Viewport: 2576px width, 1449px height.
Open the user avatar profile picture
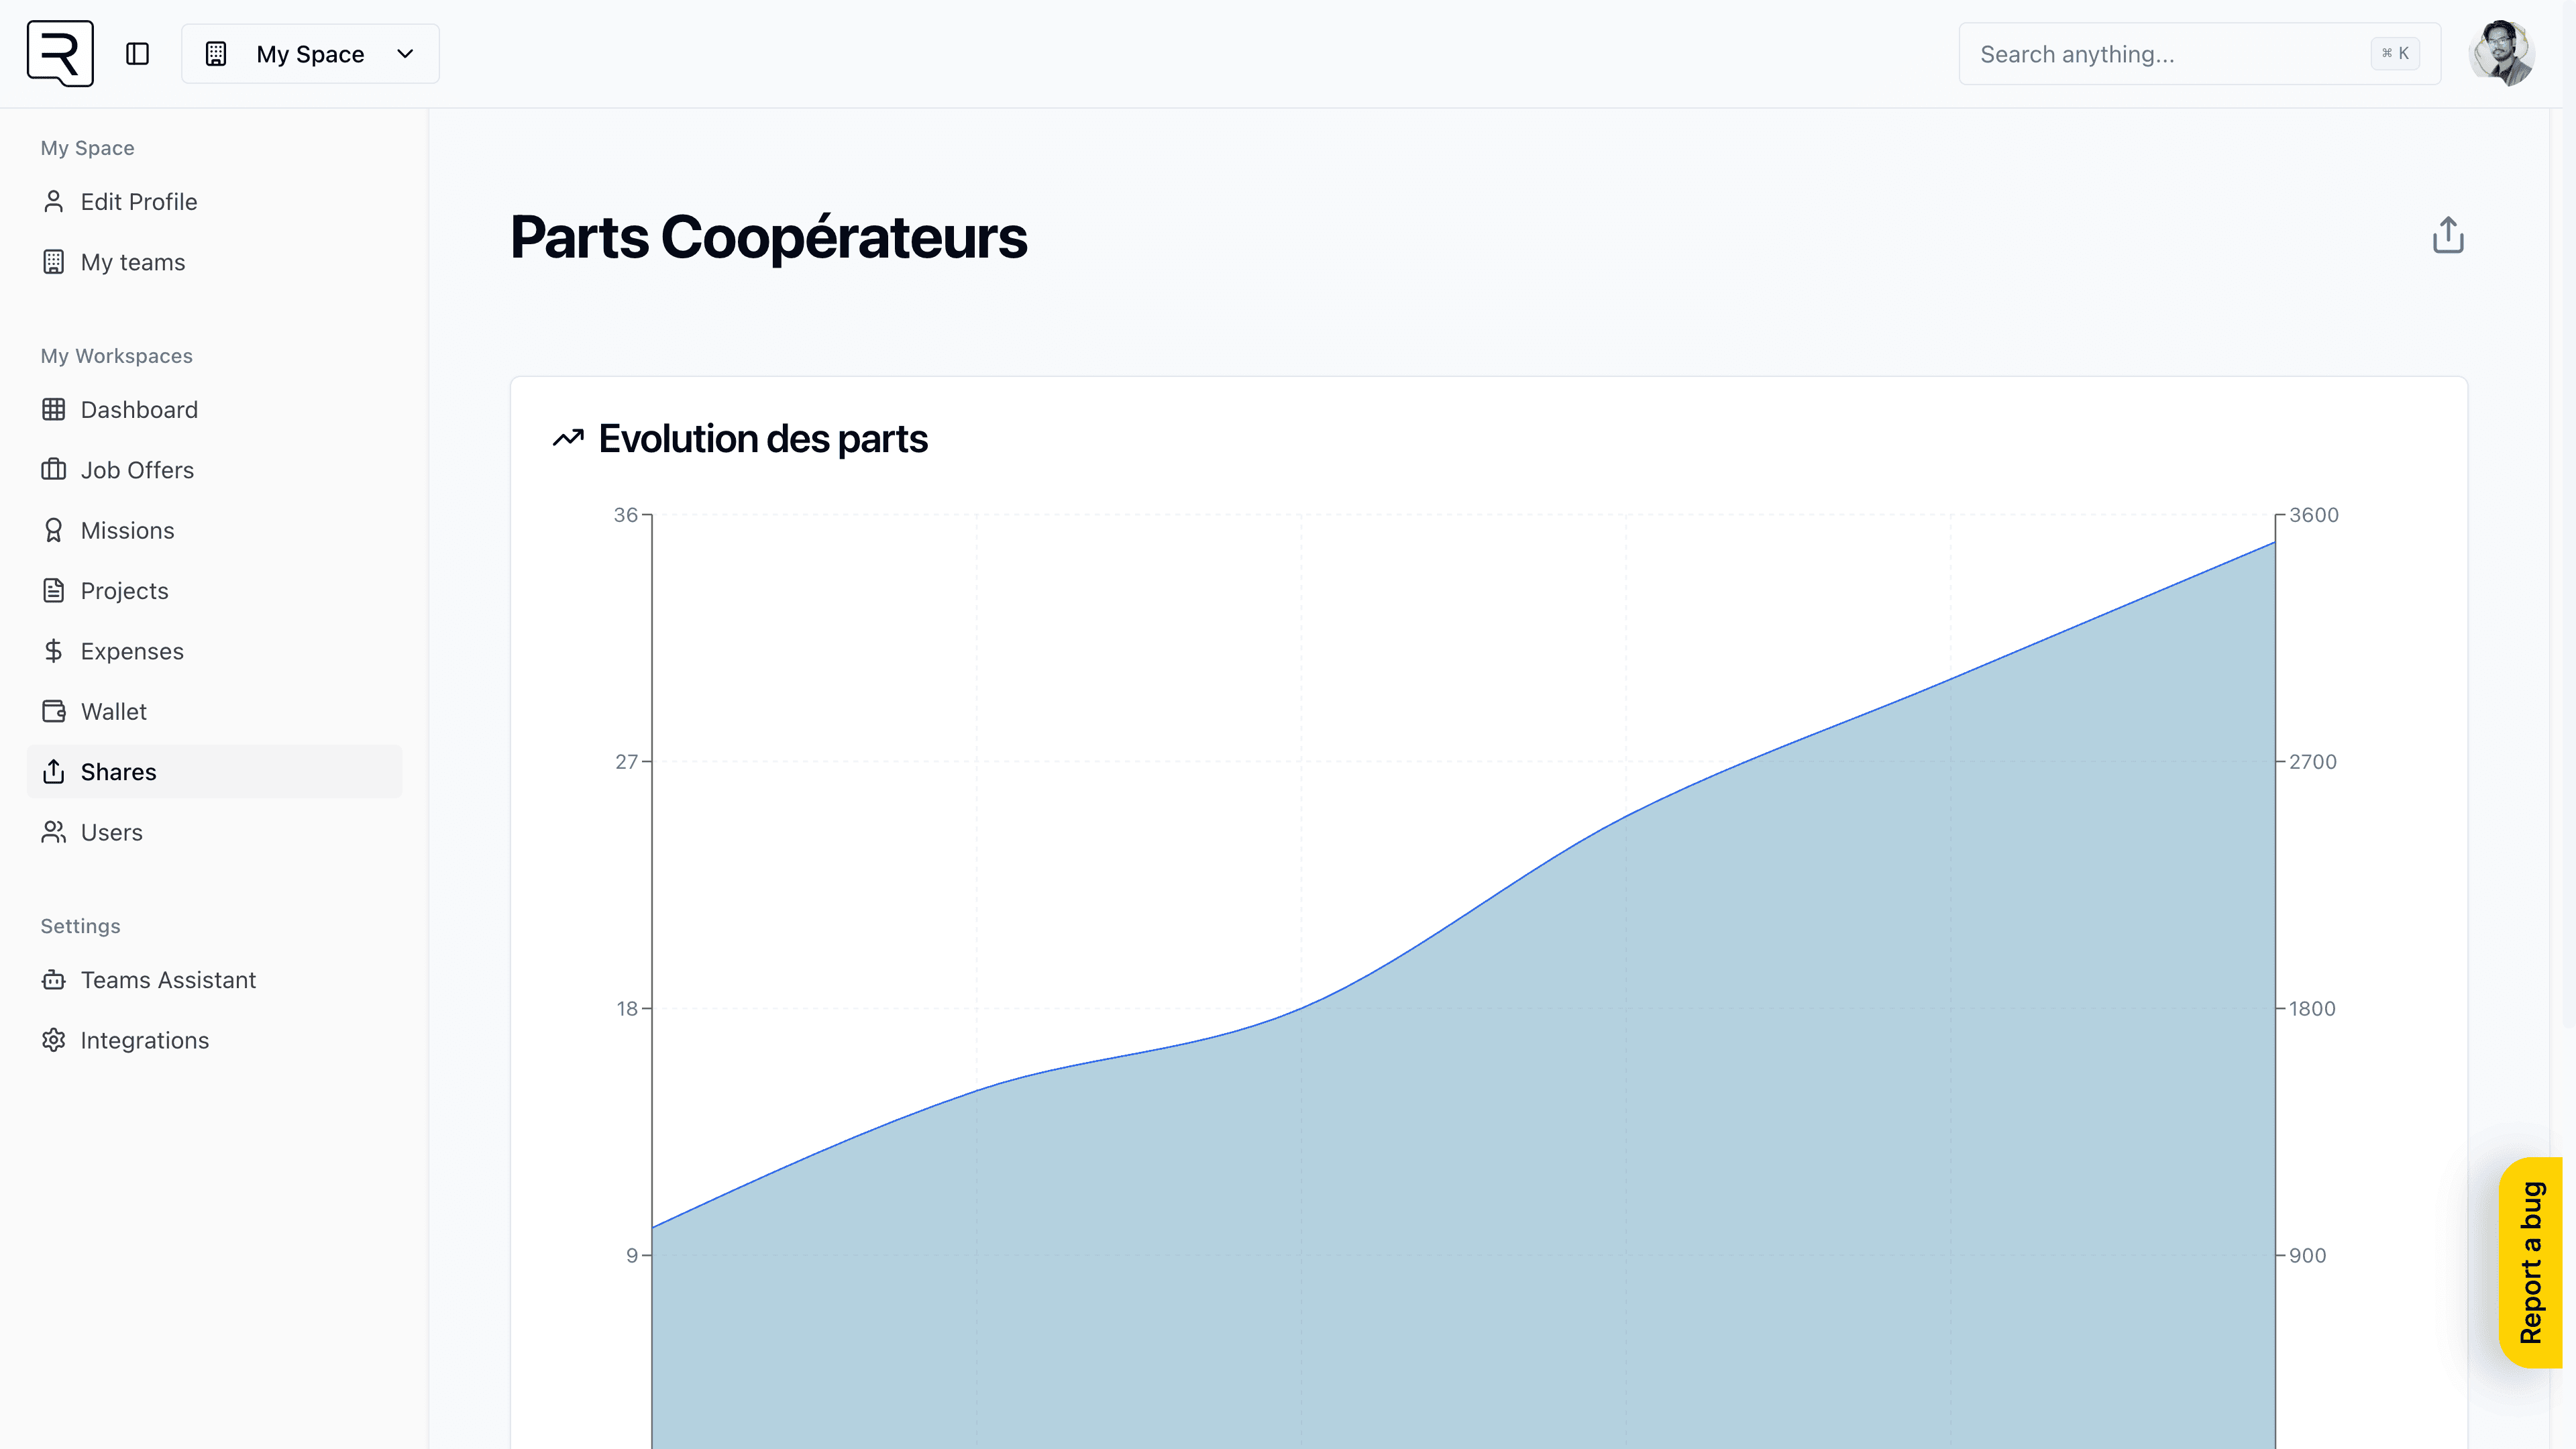pyautogui.click(x=2501, y=53)
